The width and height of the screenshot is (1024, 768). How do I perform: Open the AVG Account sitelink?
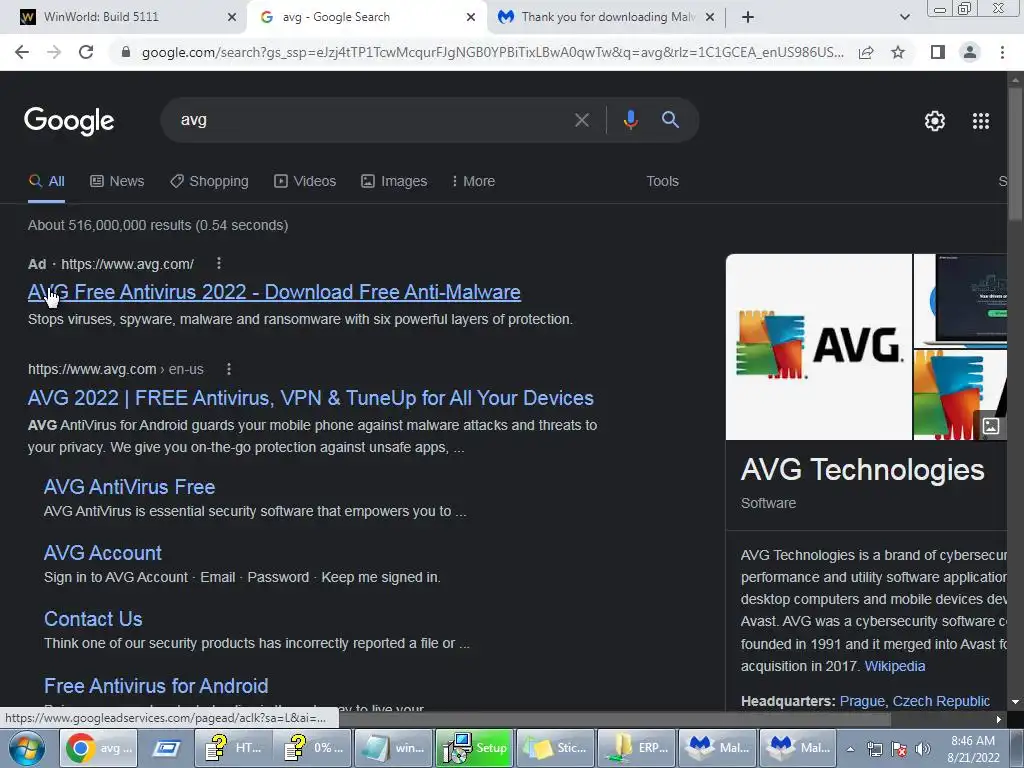coord(103,552)
